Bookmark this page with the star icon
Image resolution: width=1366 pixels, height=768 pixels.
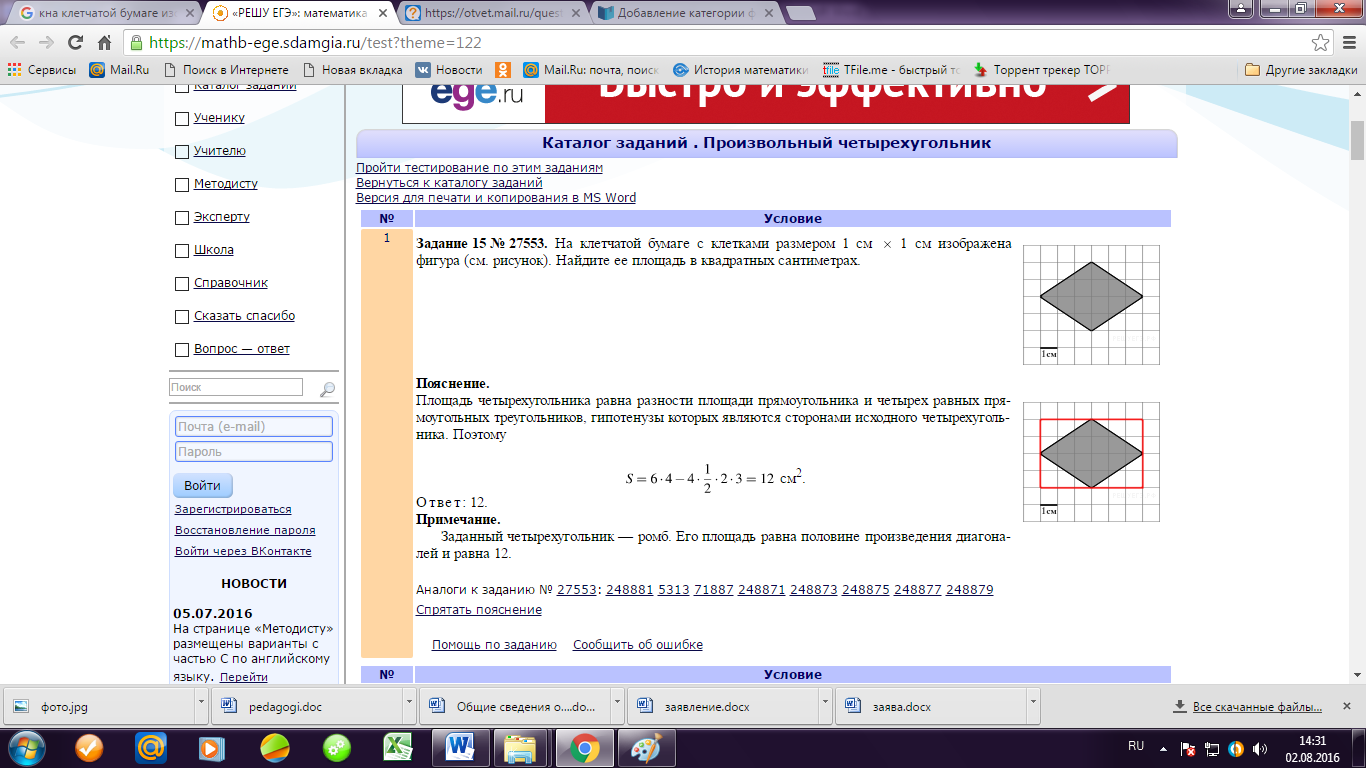pyautogui.click(x=1320, y=43)
